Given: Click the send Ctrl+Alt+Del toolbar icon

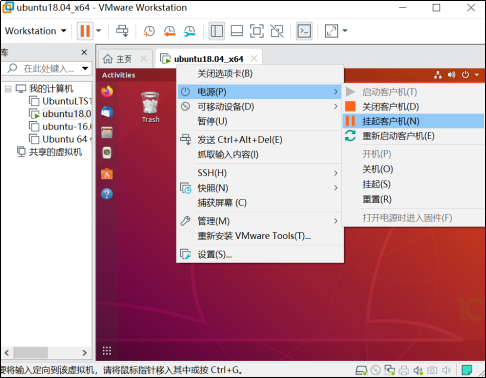Looking at the screenshot, I should coord(122,31).
